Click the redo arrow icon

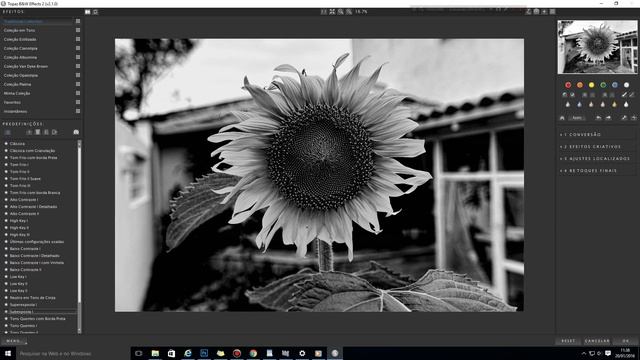click(608, 118)
